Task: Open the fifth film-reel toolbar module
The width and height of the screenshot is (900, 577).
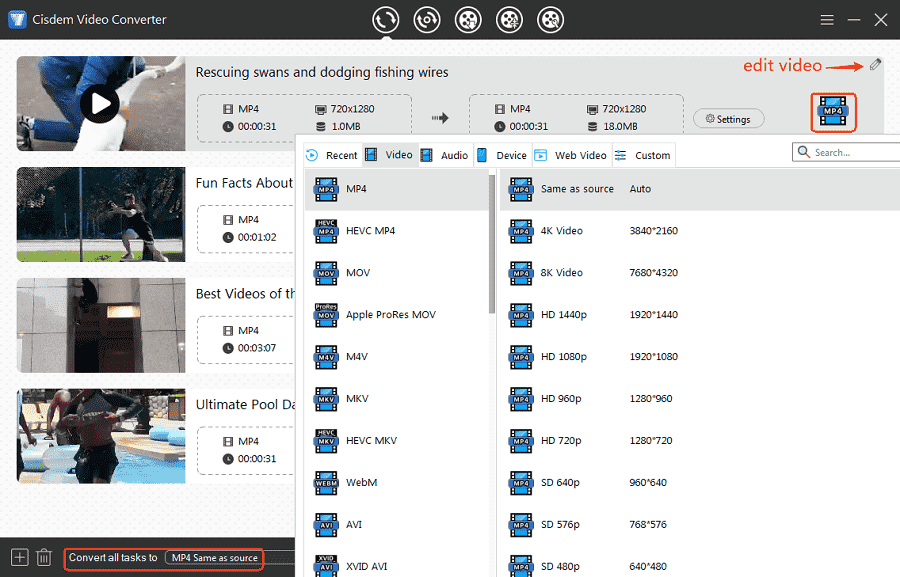Action: [550, 20]
